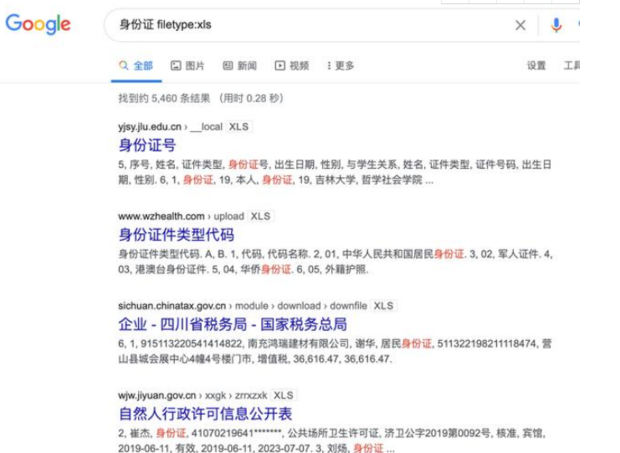Open 设置 settings
This screenshot has height=453, width=620.
(x=536, y=66)
